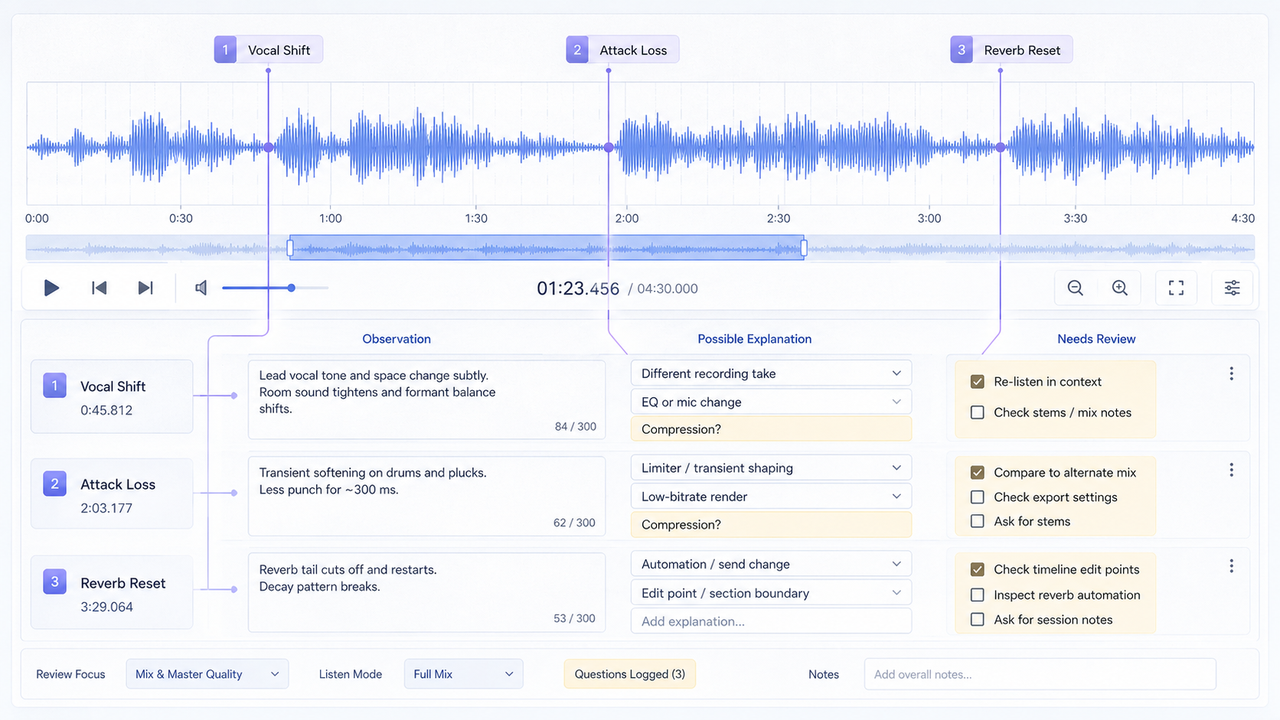Zoom out the waveform
The image size is (1280, 720).
click(1075, 288)
